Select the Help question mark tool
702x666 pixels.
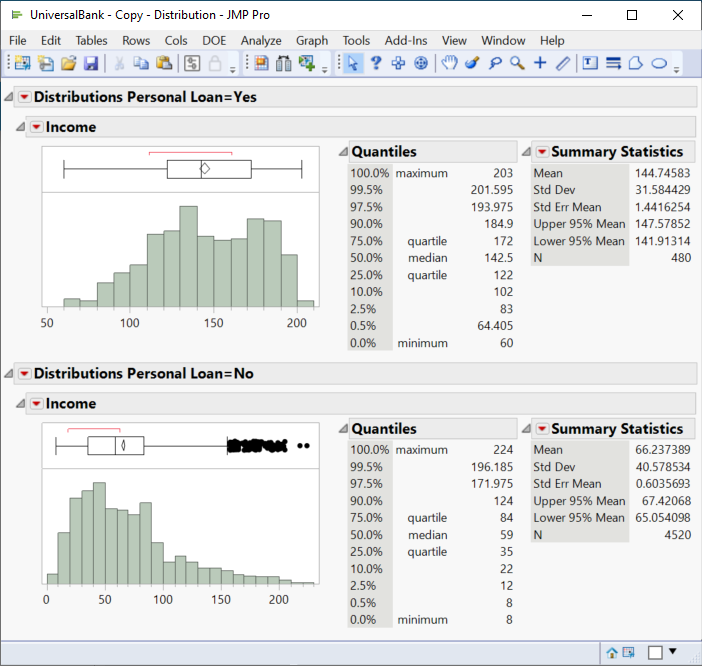pyautogui.click(x=376, y=63)
